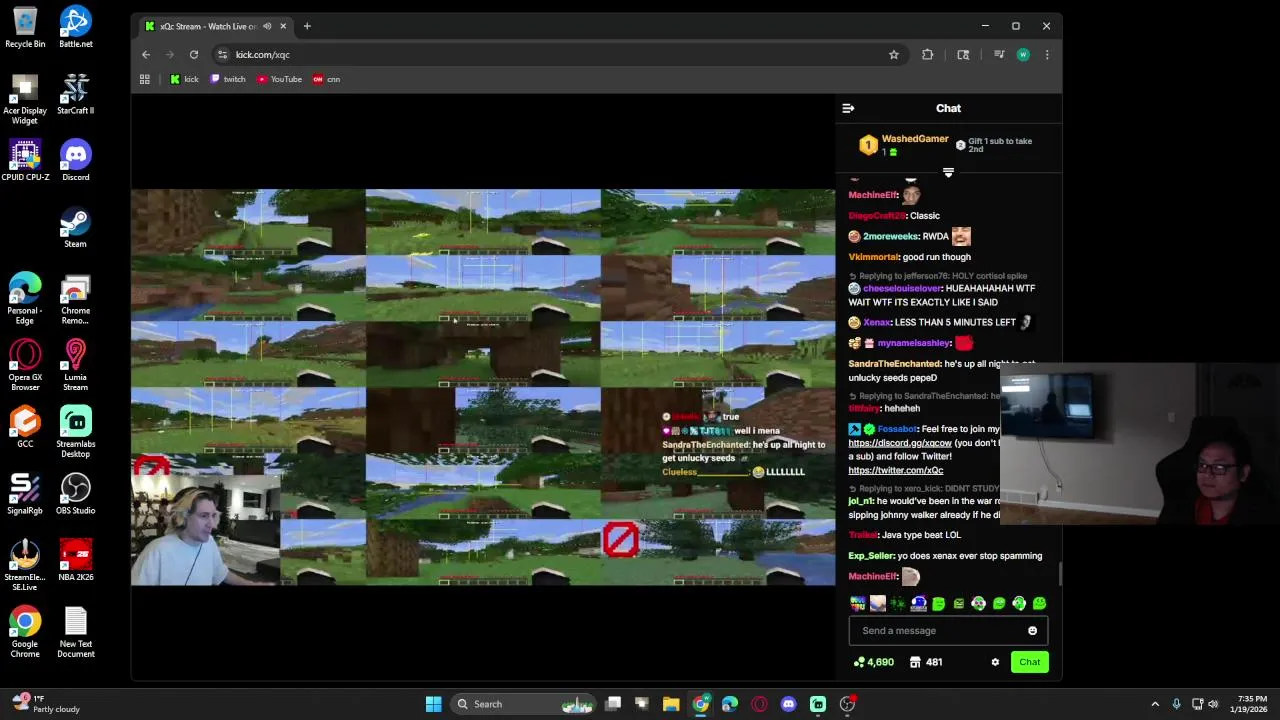
Task: Click the taskbar Search box
Action: [522, 704]
